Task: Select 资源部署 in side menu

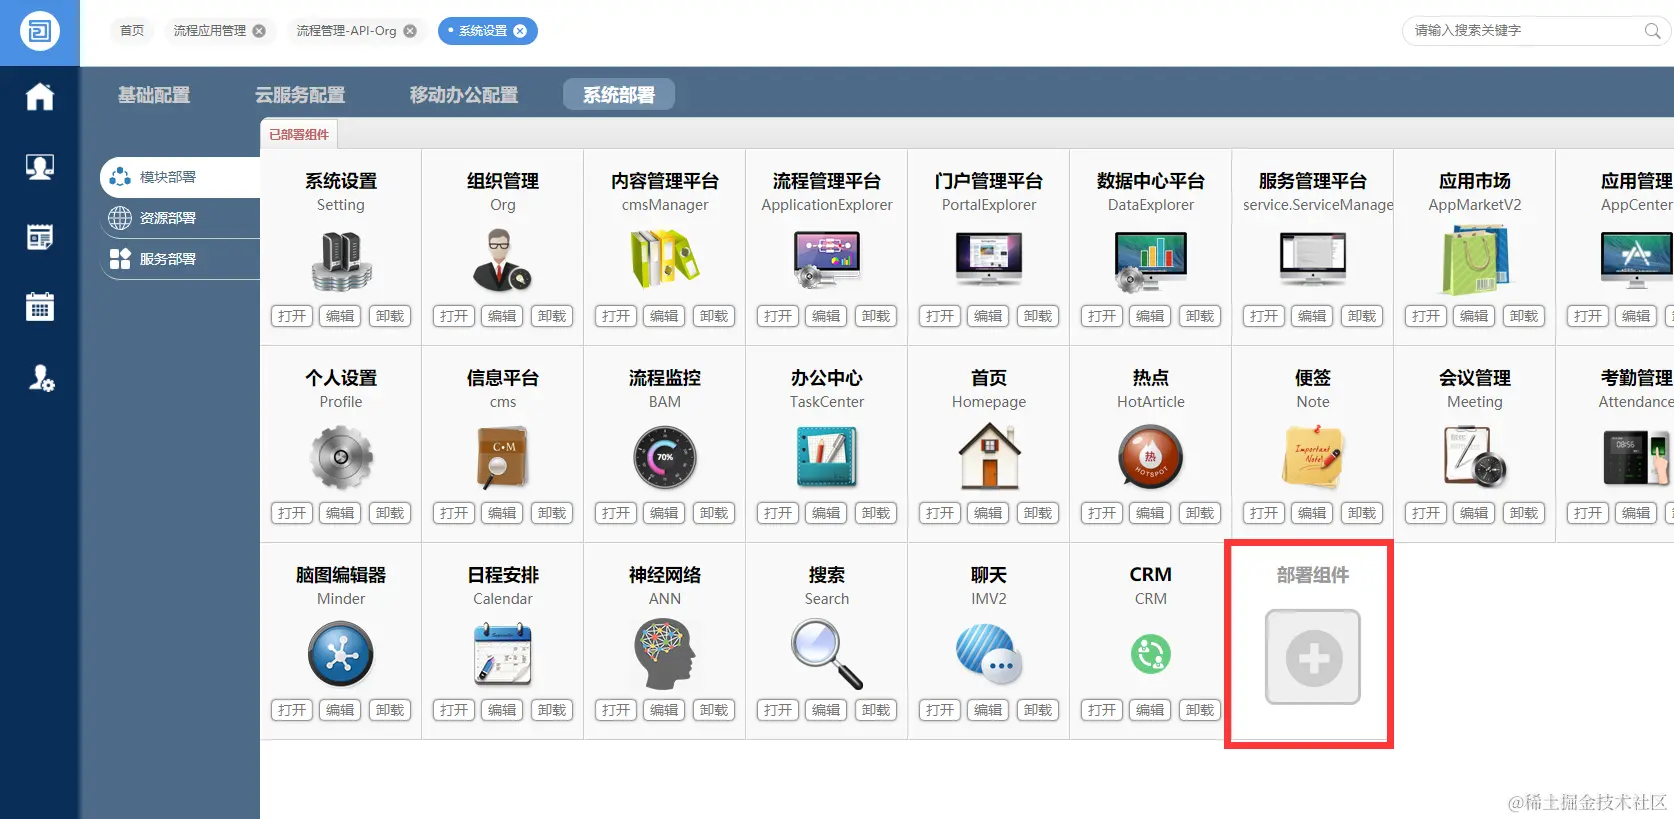Action: 180,218
